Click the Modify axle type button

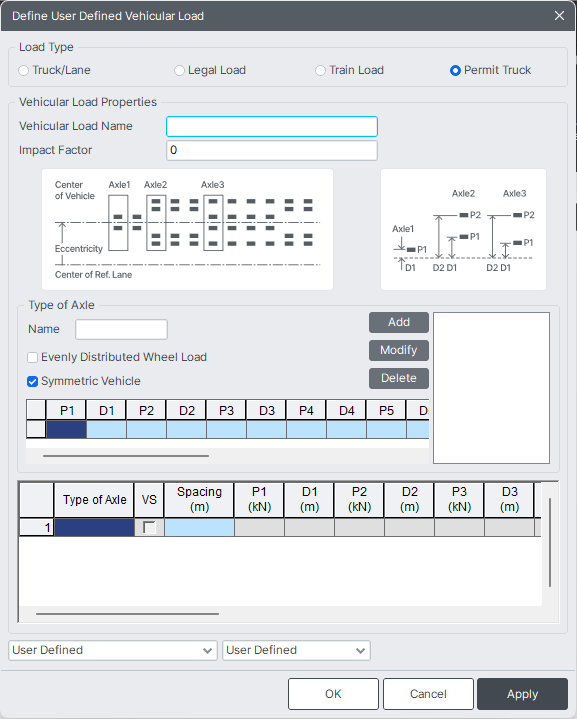399,350
